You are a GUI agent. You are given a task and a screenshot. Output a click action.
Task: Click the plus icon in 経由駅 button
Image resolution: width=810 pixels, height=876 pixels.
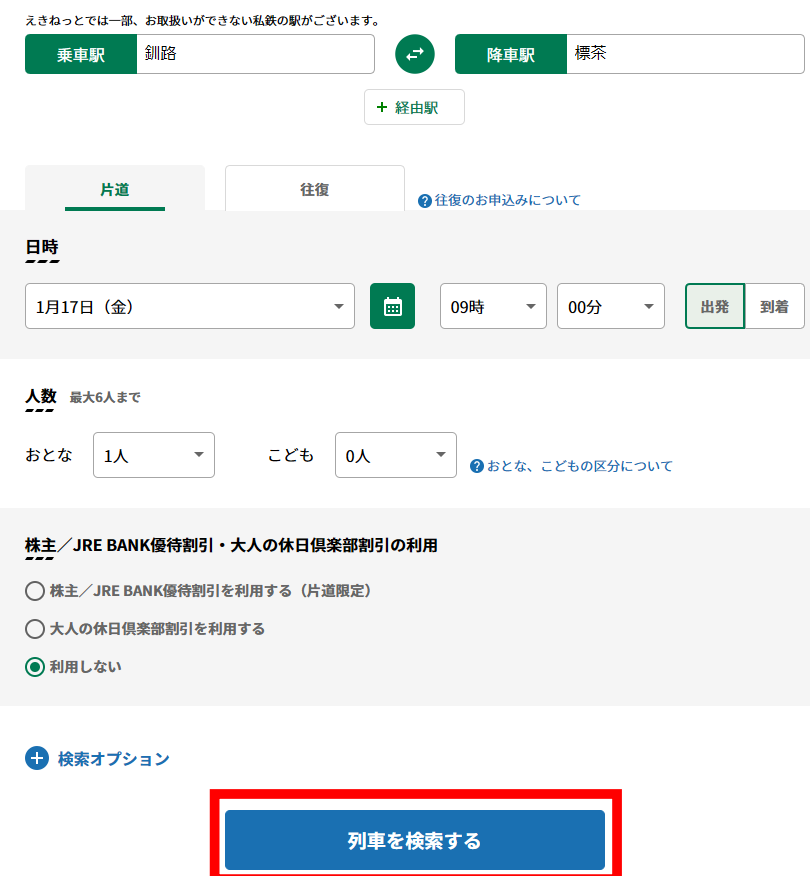pyautogui.click(x=382, y=107)
